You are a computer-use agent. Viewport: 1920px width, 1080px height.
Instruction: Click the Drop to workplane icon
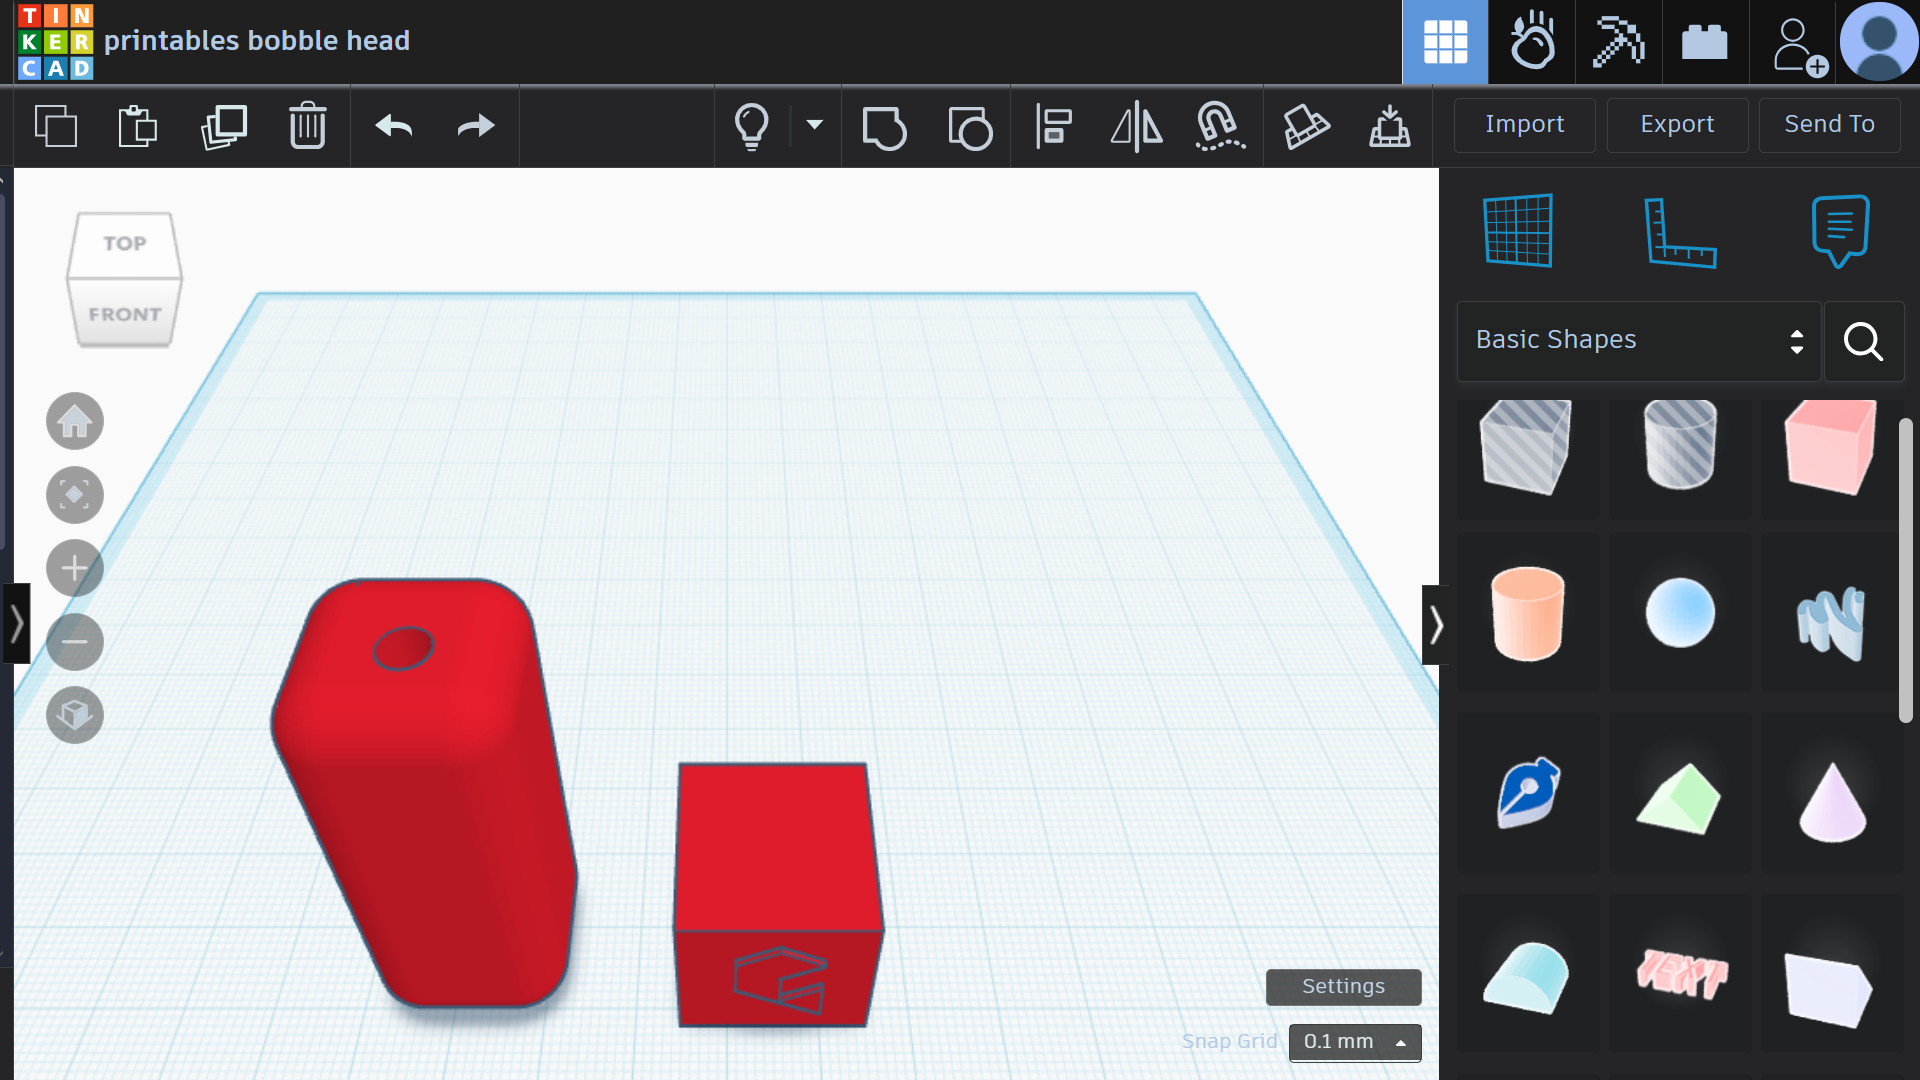click(1390, 127)
